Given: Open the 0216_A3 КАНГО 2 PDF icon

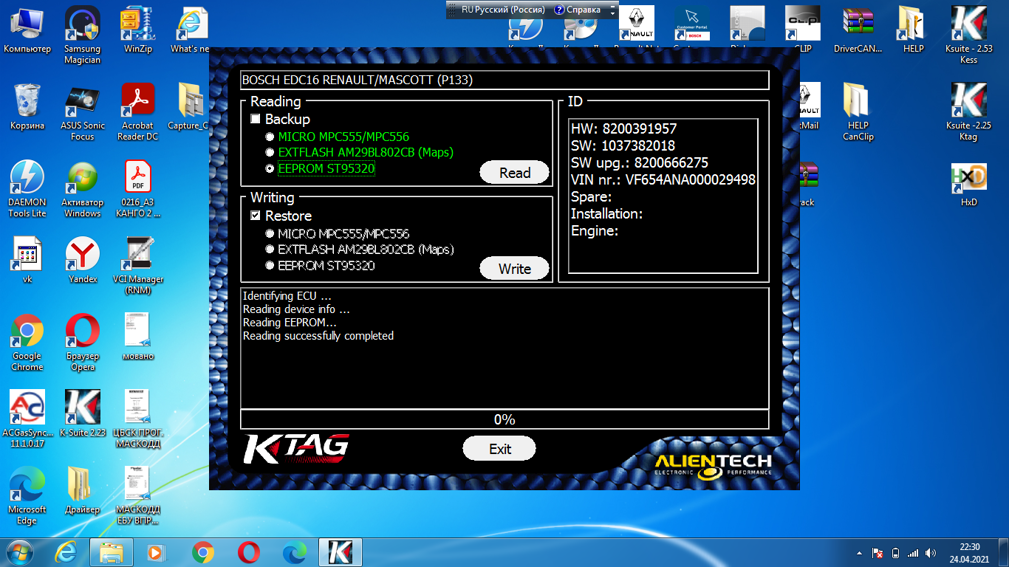Looking at the screenshot, I should coord(138,189).
